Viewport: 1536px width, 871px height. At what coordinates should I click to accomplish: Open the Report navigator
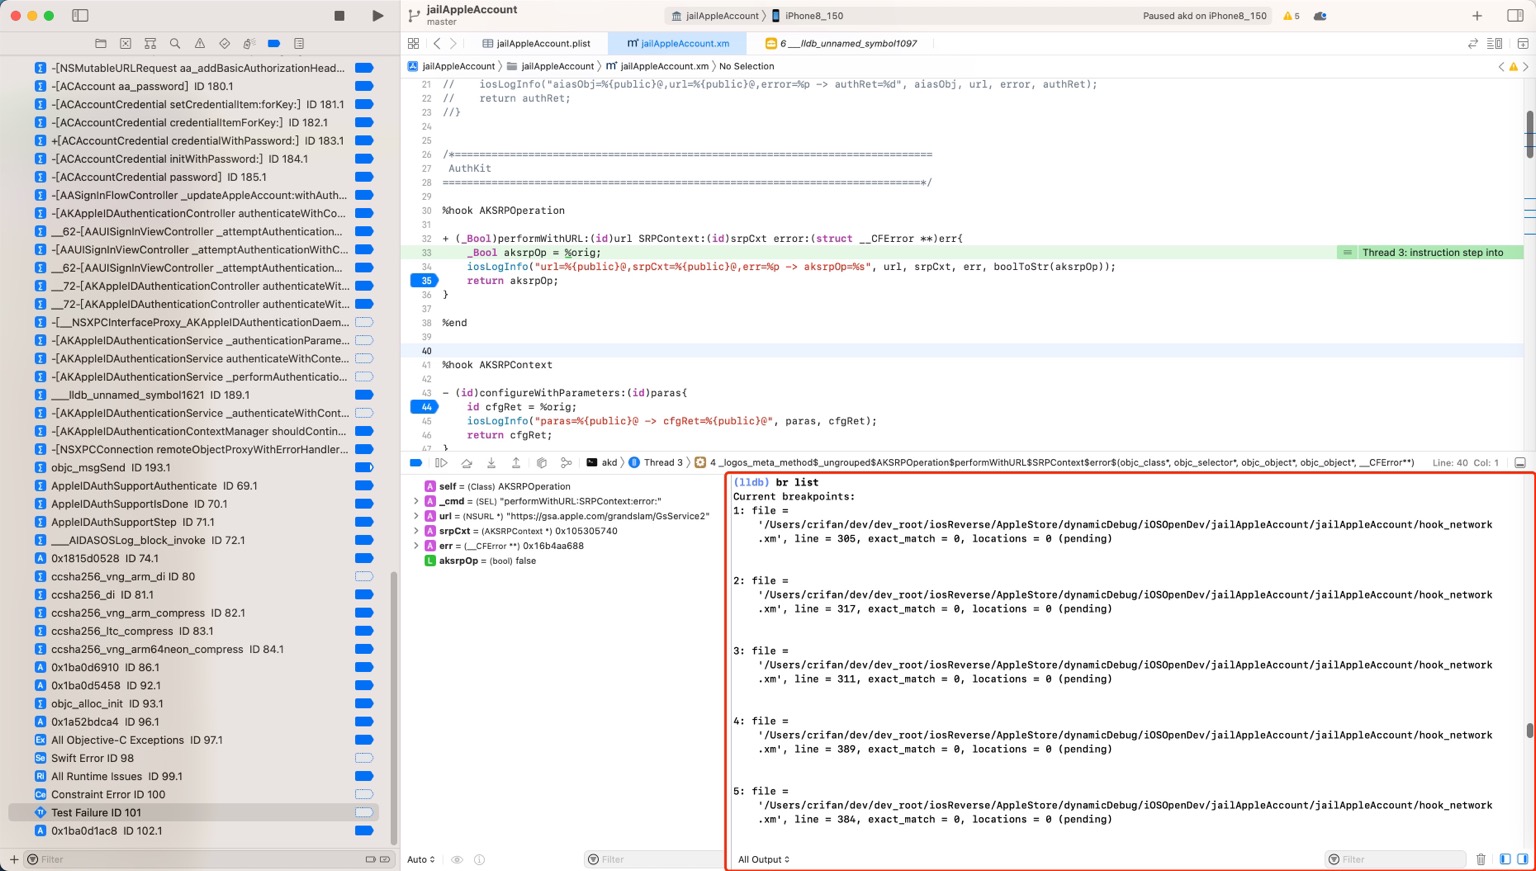pyautogui.click(x=299, y=44)
